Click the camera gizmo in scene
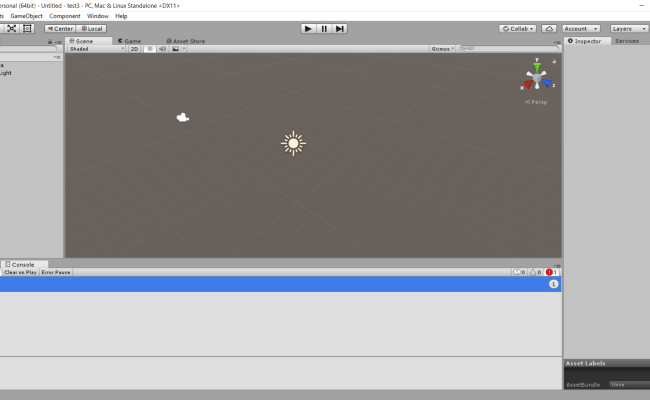Viewport: 650px width, 400px height. coord(183,118)
